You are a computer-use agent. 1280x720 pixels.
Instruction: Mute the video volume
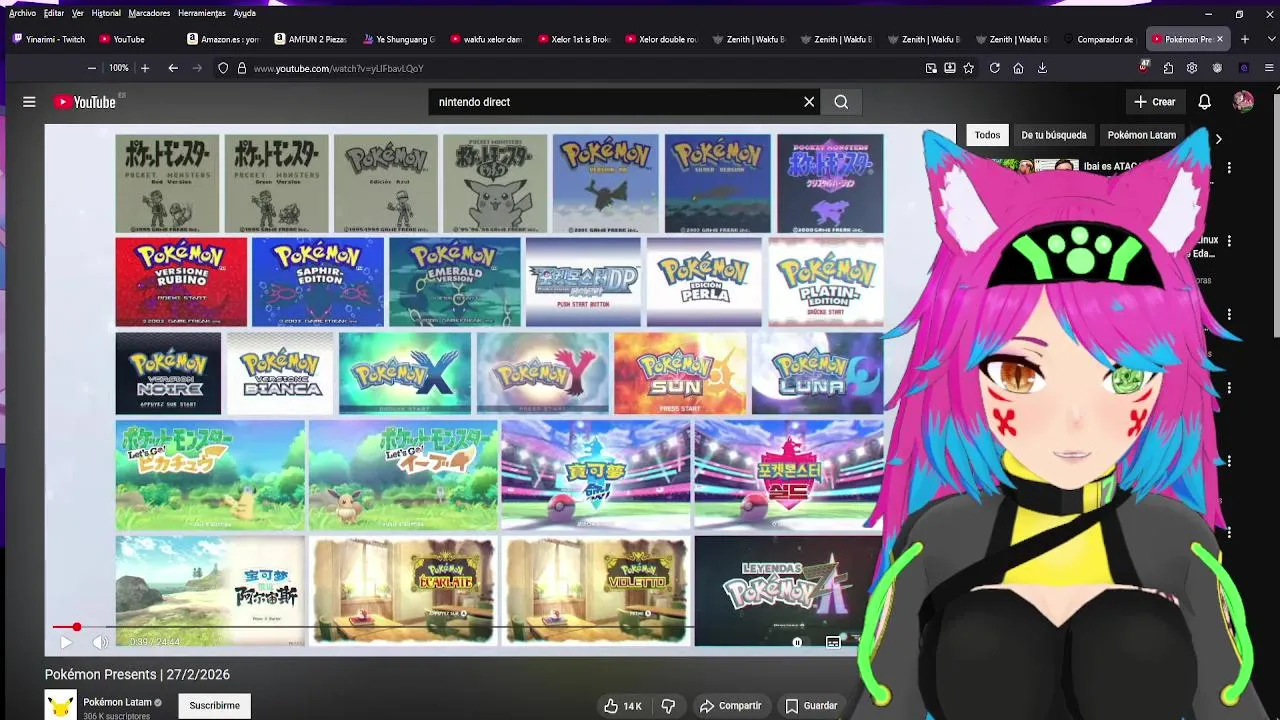pyautogui.click(x=100, y=642)
